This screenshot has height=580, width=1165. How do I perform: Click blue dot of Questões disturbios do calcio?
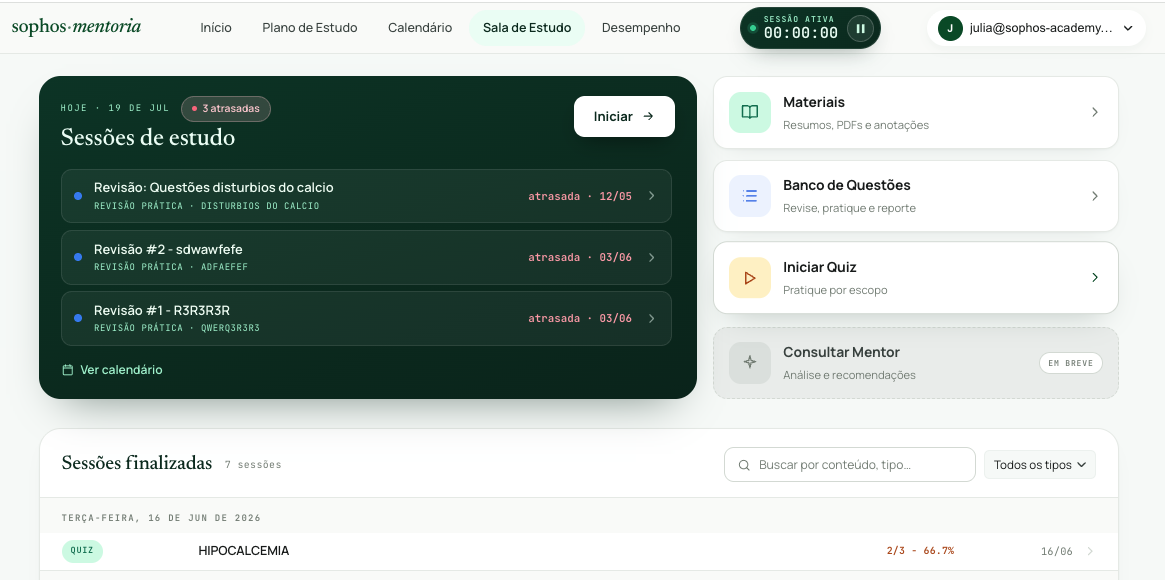click(78, 196)
